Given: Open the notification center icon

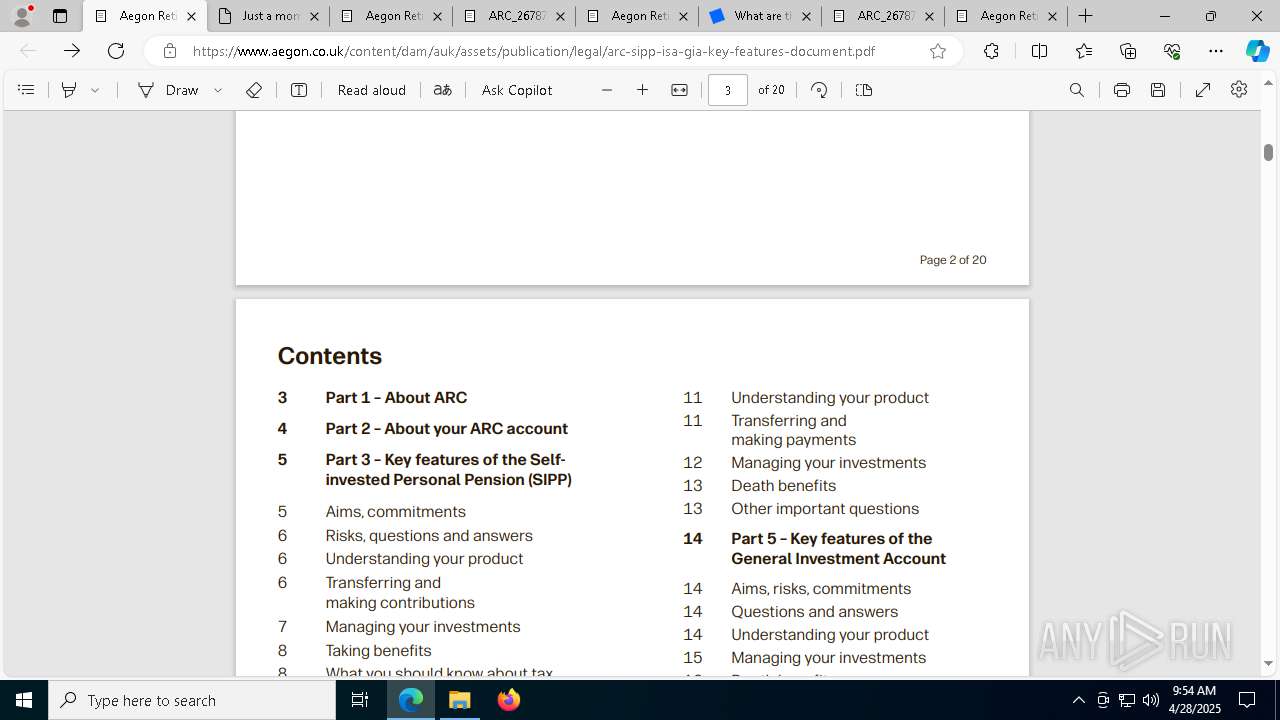Looking at the screenshot, I should pos(1247,700).
